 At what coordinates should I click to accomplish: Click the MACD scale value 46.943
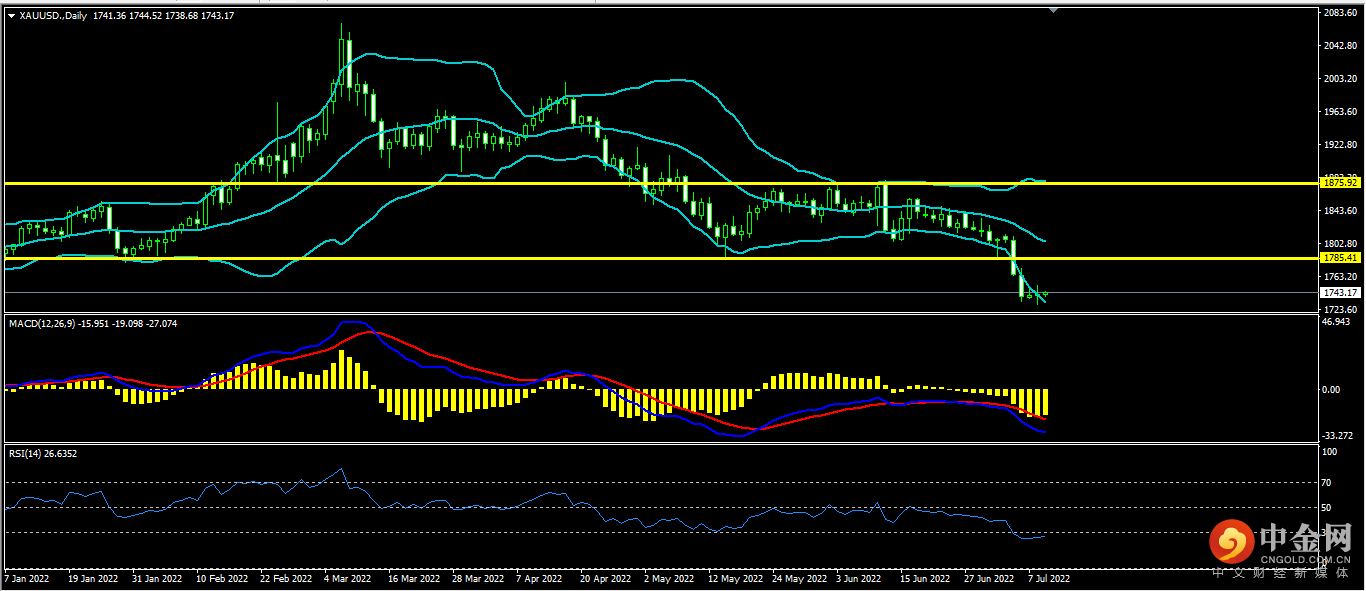coord(1337,322)
